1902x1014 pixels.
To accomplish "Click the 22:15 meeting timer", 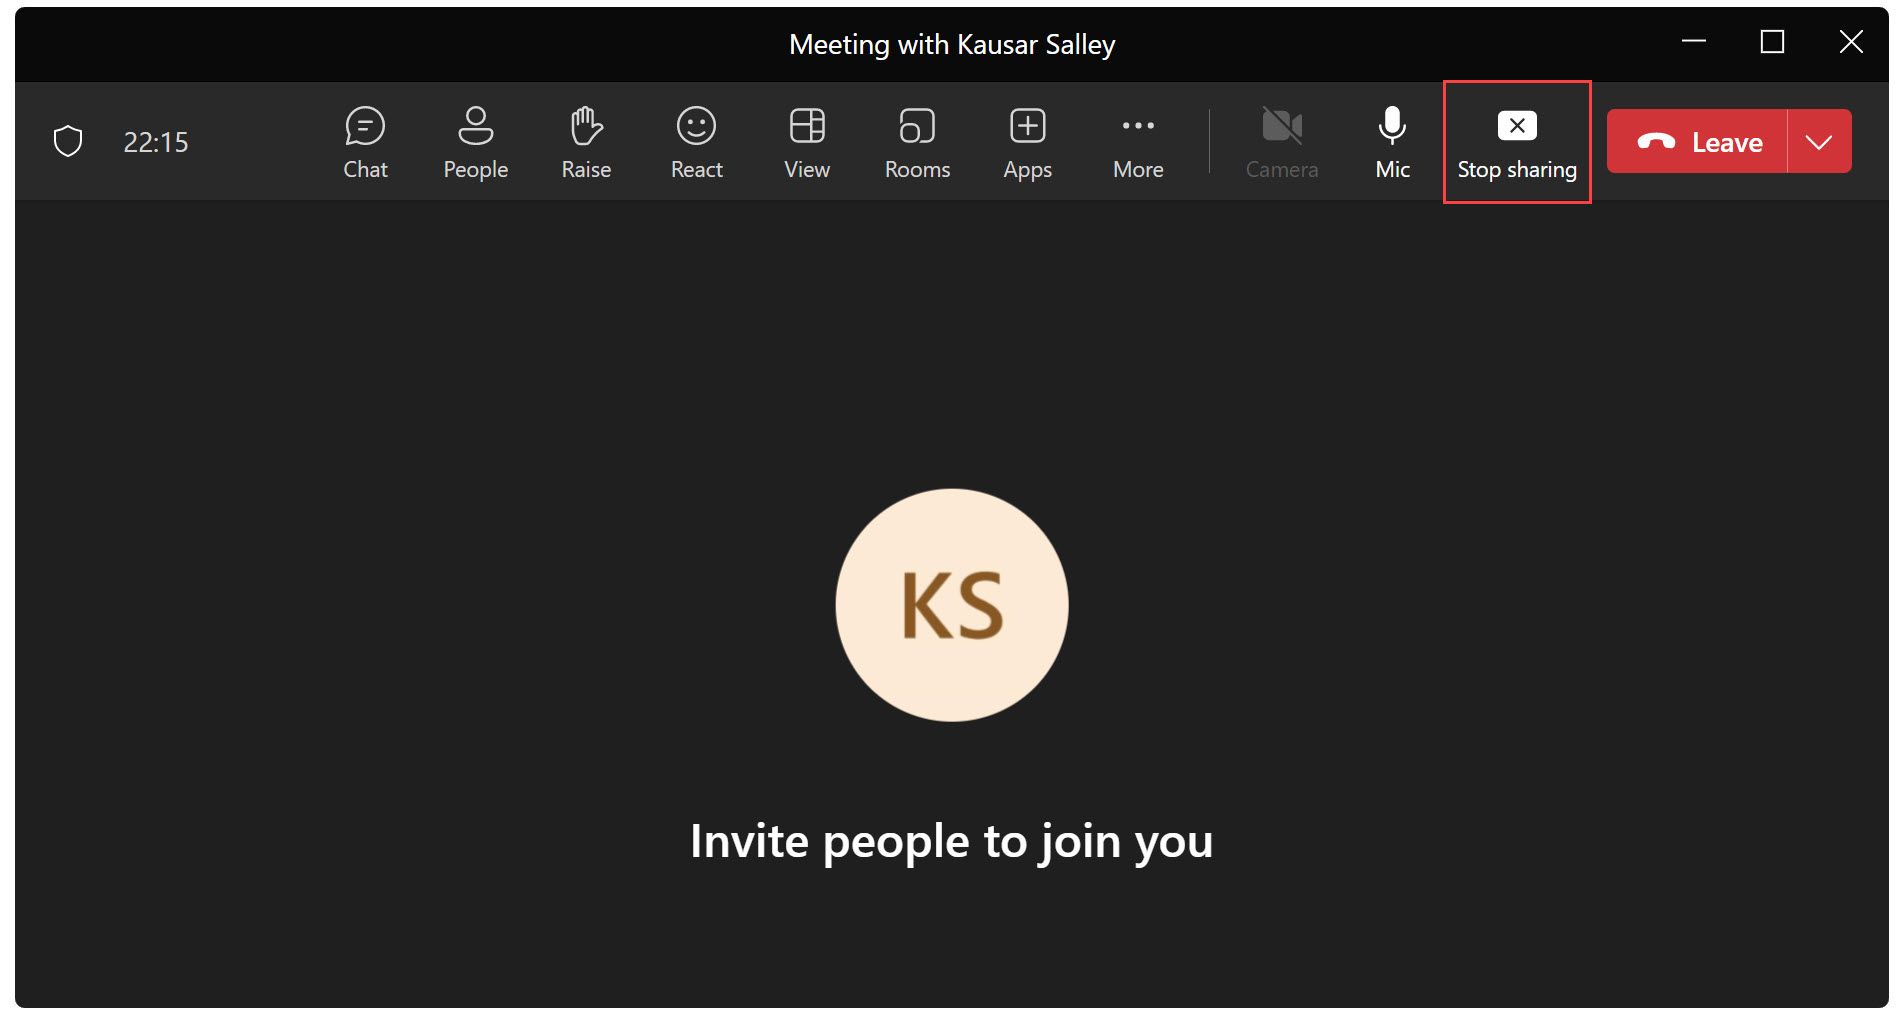I will pyautogui.click(x=155, y=141).
